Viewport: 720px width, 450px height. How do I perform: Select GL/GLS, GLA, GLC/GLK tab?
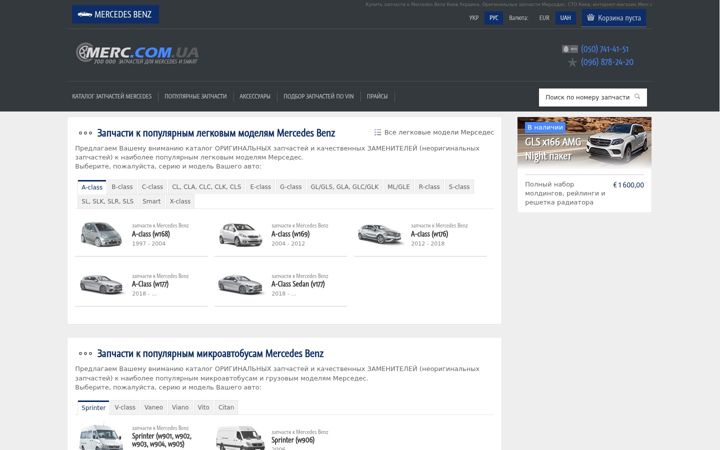click(x=344, y=187)
